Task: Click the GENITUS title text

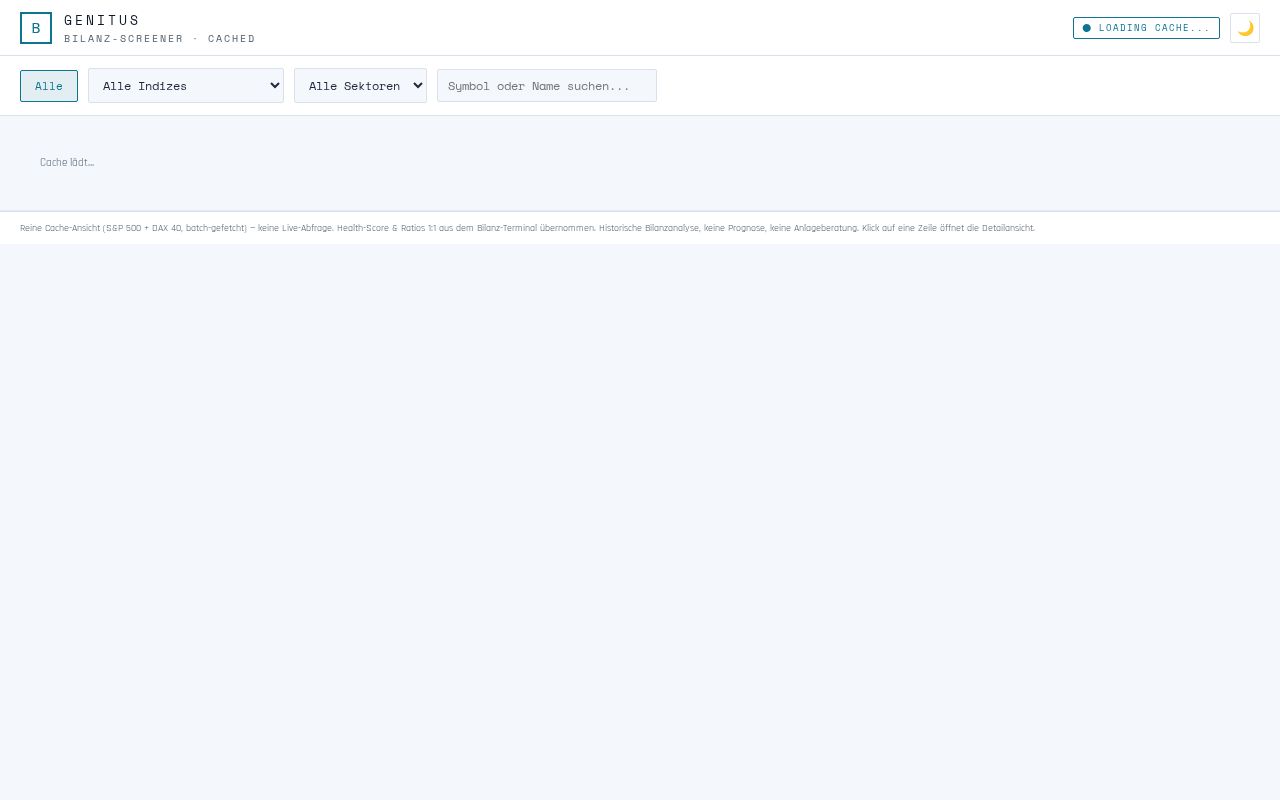Action: point(102,20)
